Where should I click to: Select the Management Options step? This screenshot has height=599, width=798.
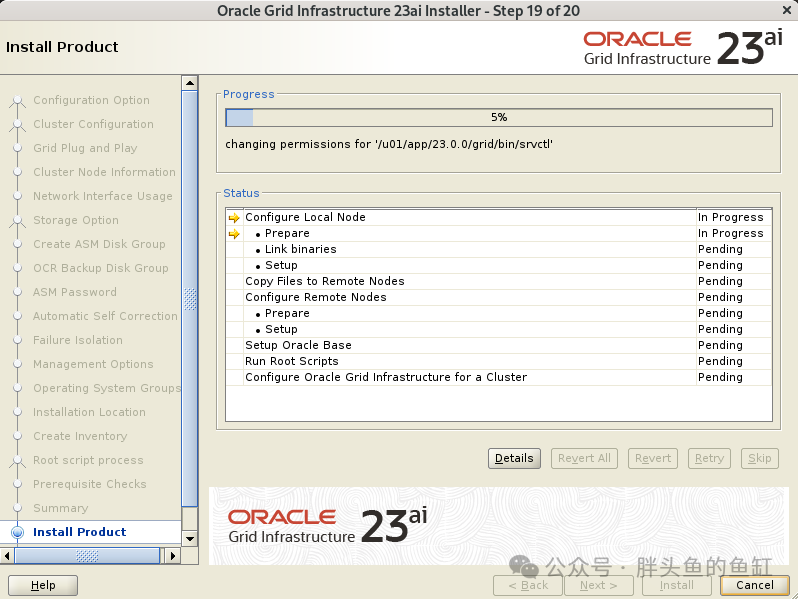93,364
